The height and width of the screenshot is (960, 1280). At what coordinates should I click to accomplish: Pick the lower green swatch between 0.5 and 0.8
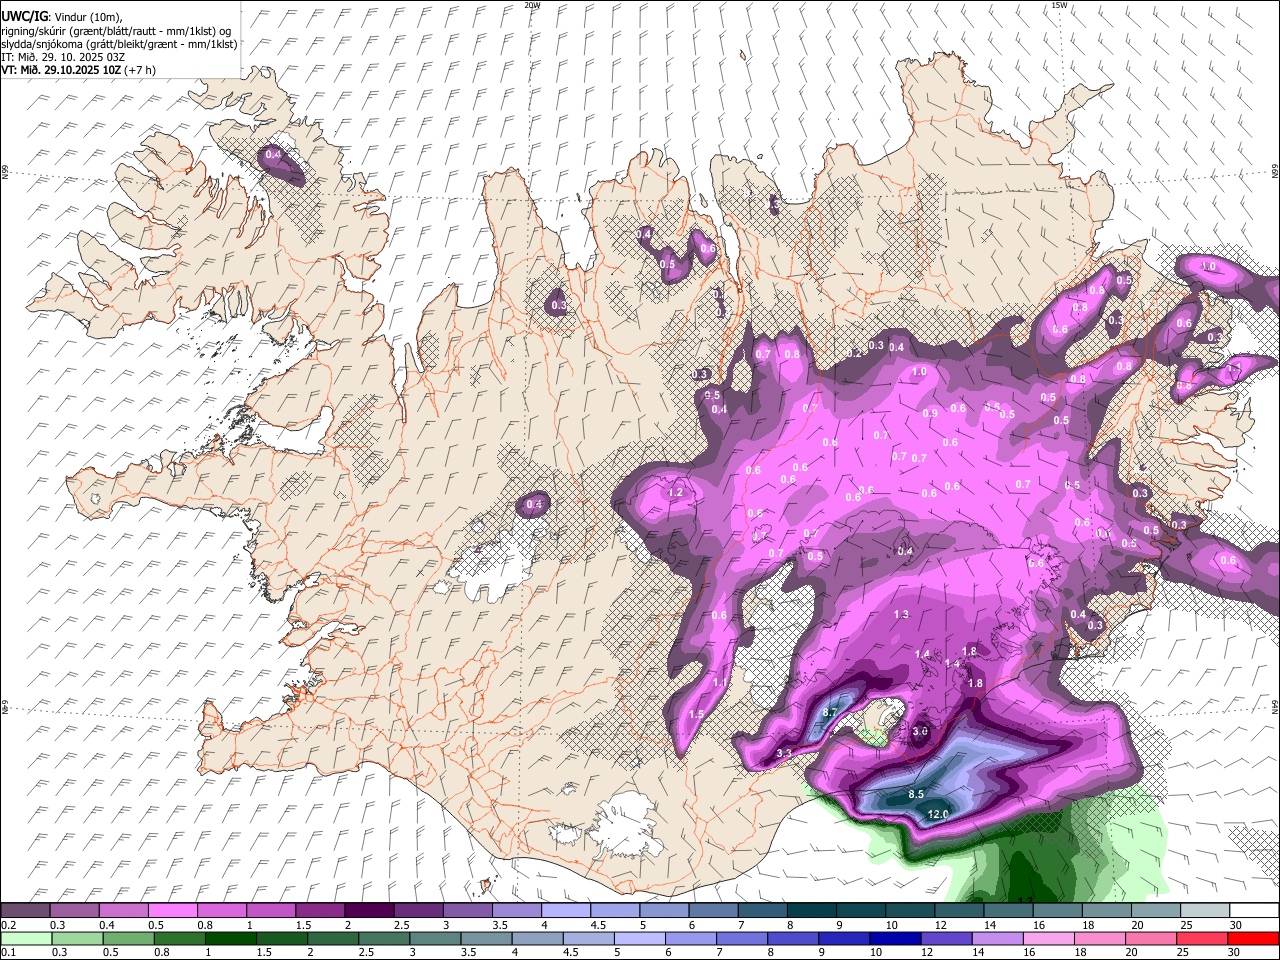click(128, 938)
